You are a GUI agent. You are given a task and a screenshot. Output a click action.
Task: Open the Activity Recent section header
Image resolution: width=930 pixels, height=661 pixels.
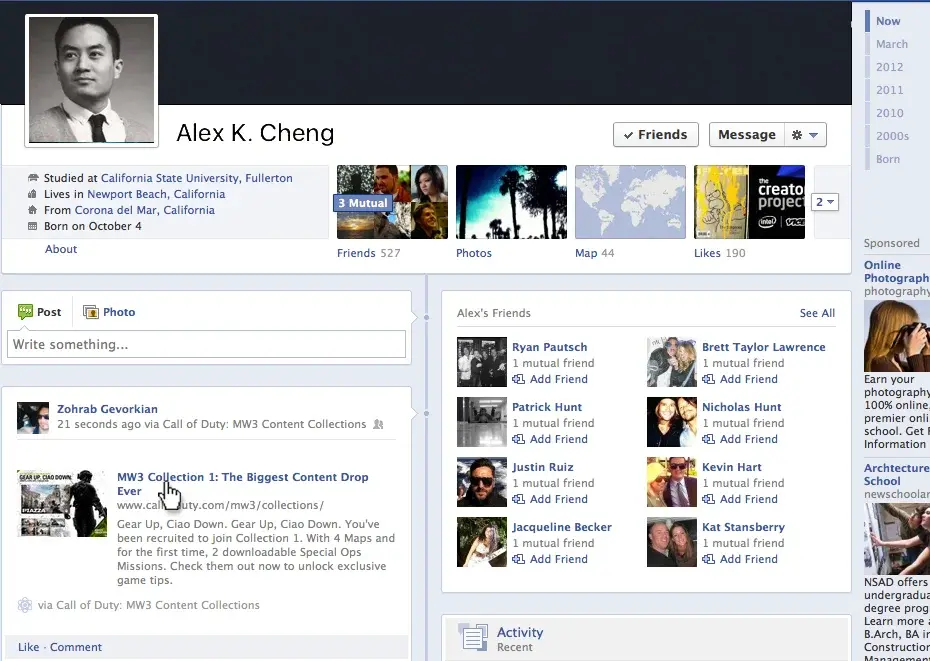pyautogui.click(x=646, y=638)
